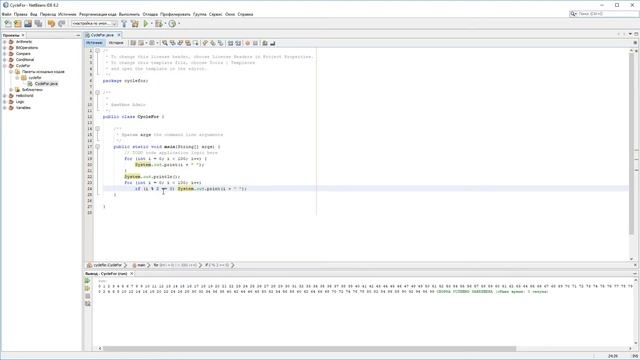Click the Profile Project toolbar icon
The image size is (640, 360).
(172, 24)
